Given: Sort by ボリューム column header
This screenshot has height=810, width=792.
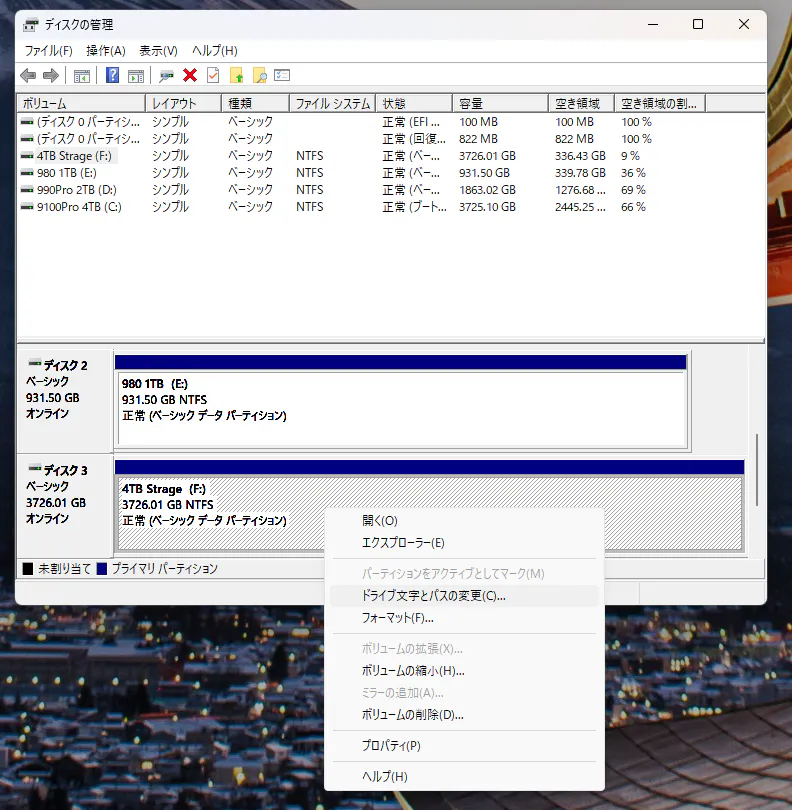Looking at the screenshot, I should [x=81, y=103].
